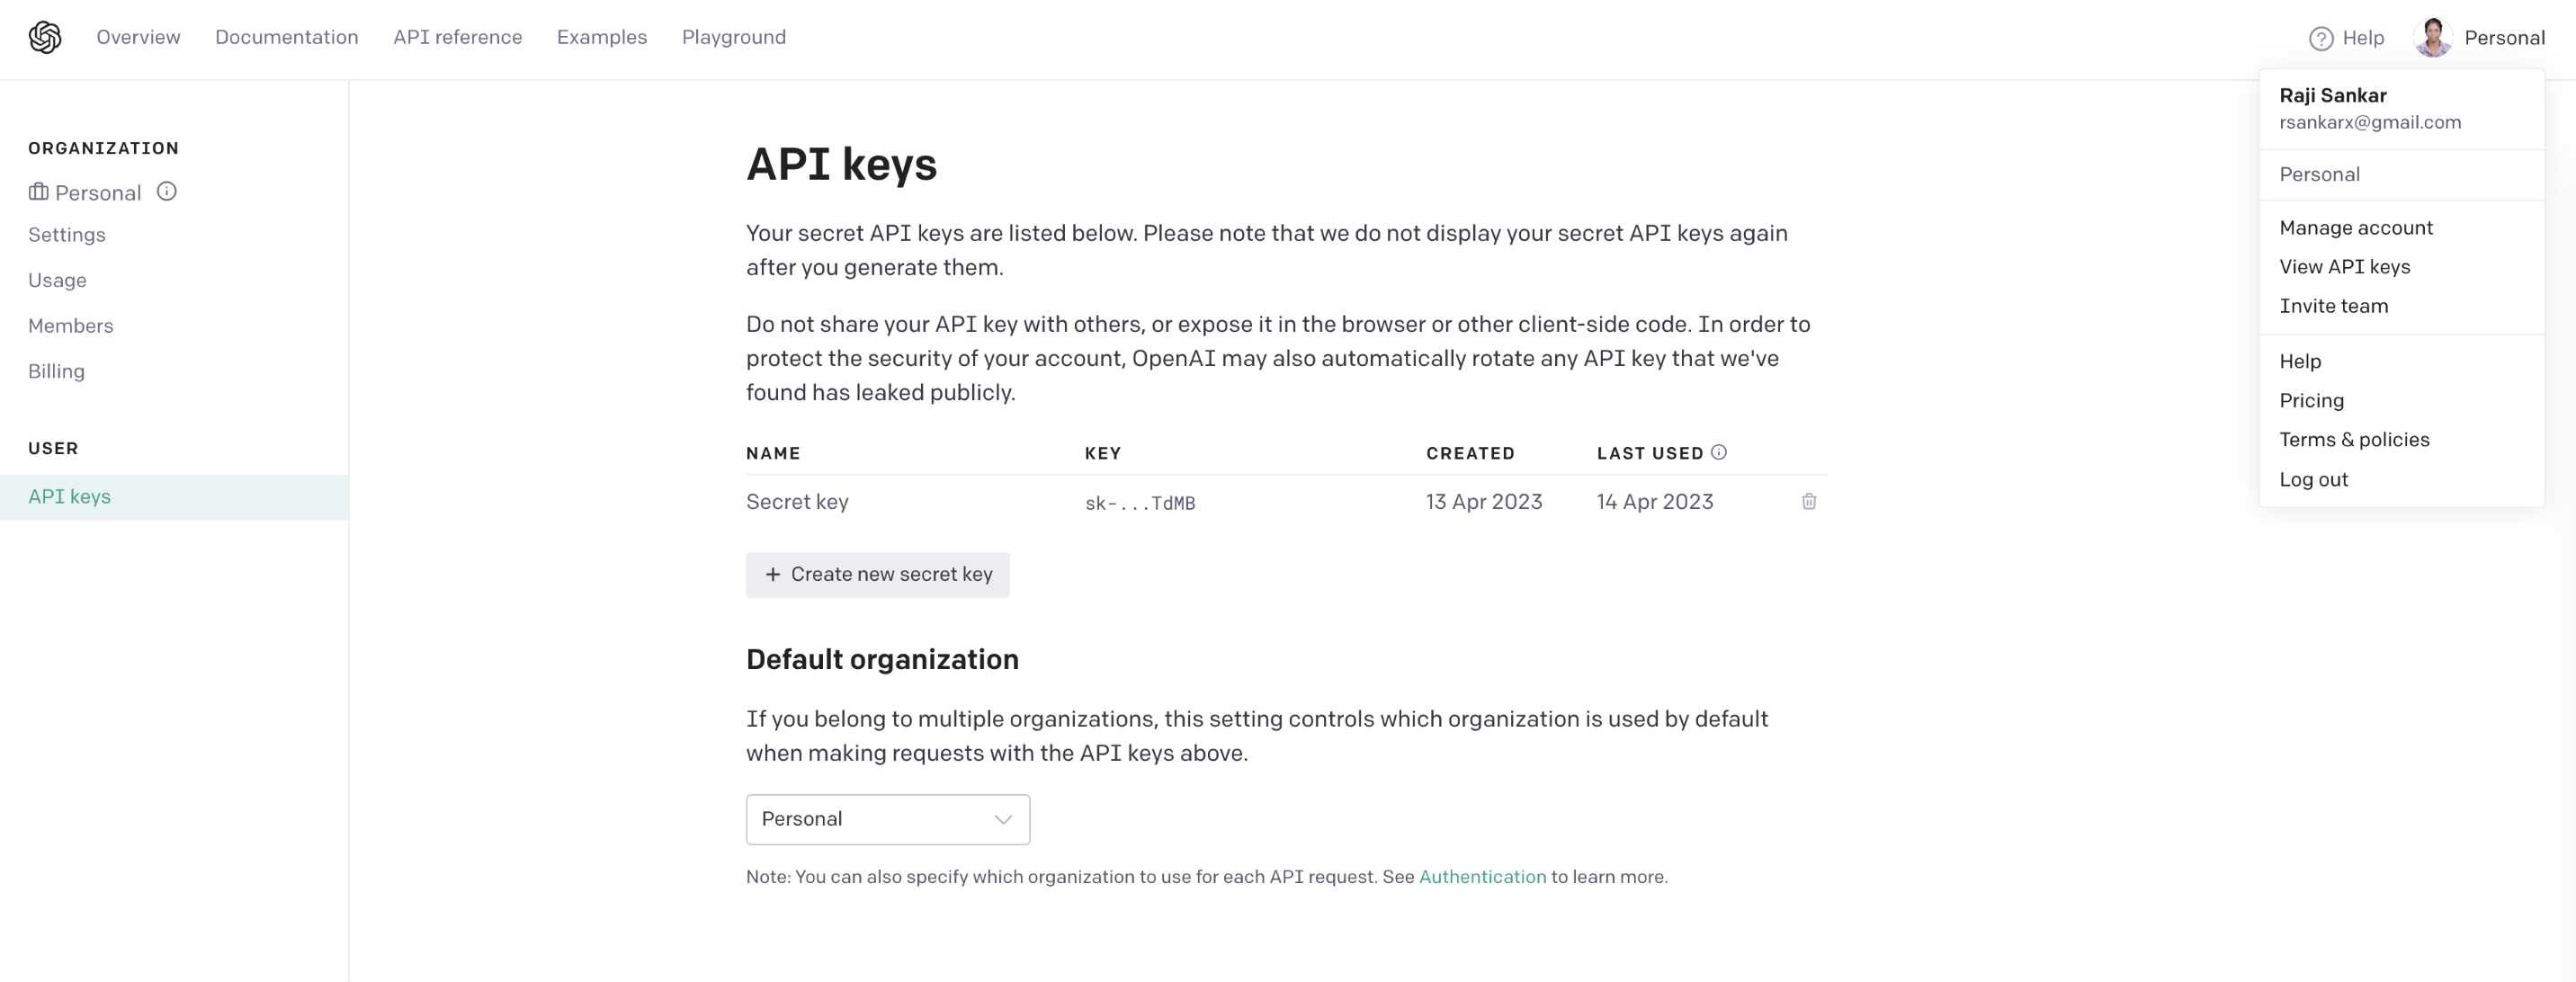Click the info icon next to LAST USED
Screen dimensions: 2576x982
point(1719,451)
